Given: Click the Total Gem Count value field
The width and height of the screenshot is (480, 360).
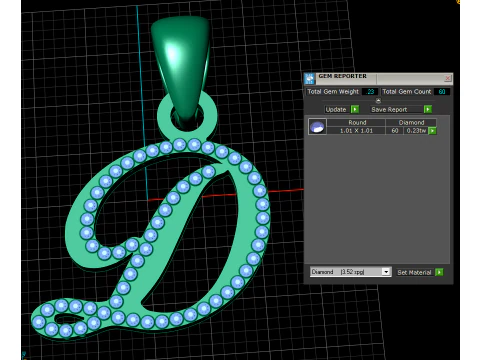Looking at the screenshot, I should coord(442,92).
